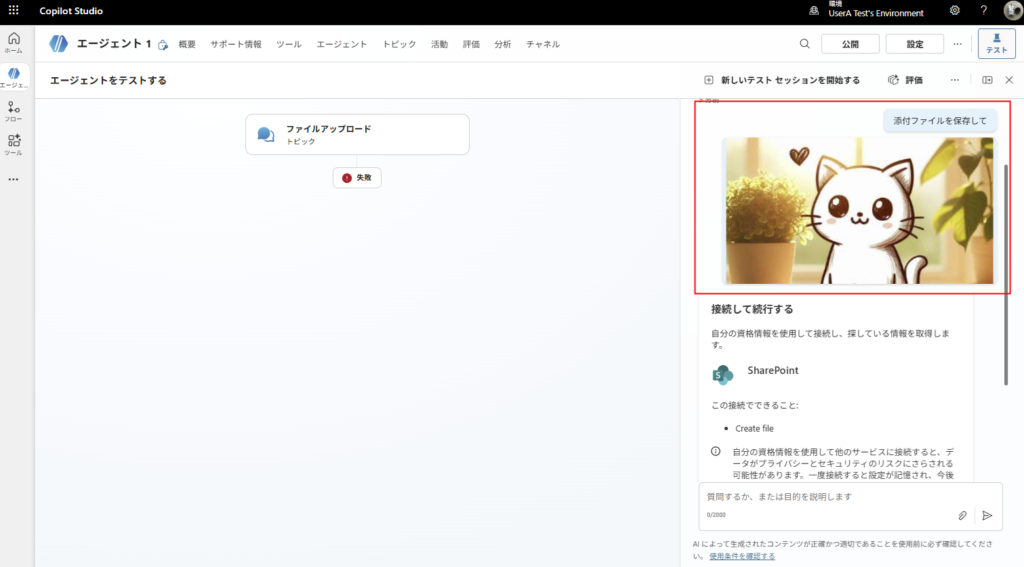The width and height of the screenshot is (1024, 567).
Task: Click the この接続でできること label
Action: [x=754, y=405]
